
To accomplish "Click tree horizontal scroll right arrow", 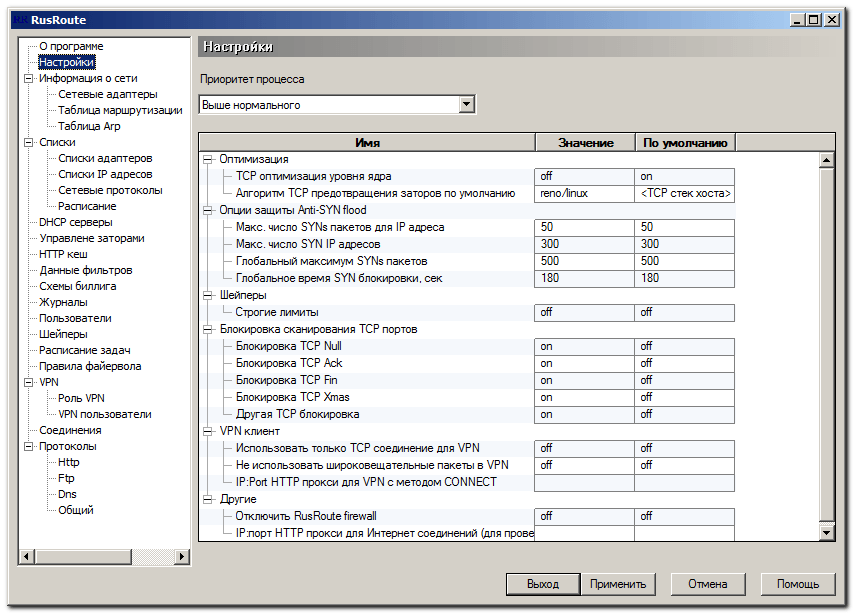I will pos(182,556).
